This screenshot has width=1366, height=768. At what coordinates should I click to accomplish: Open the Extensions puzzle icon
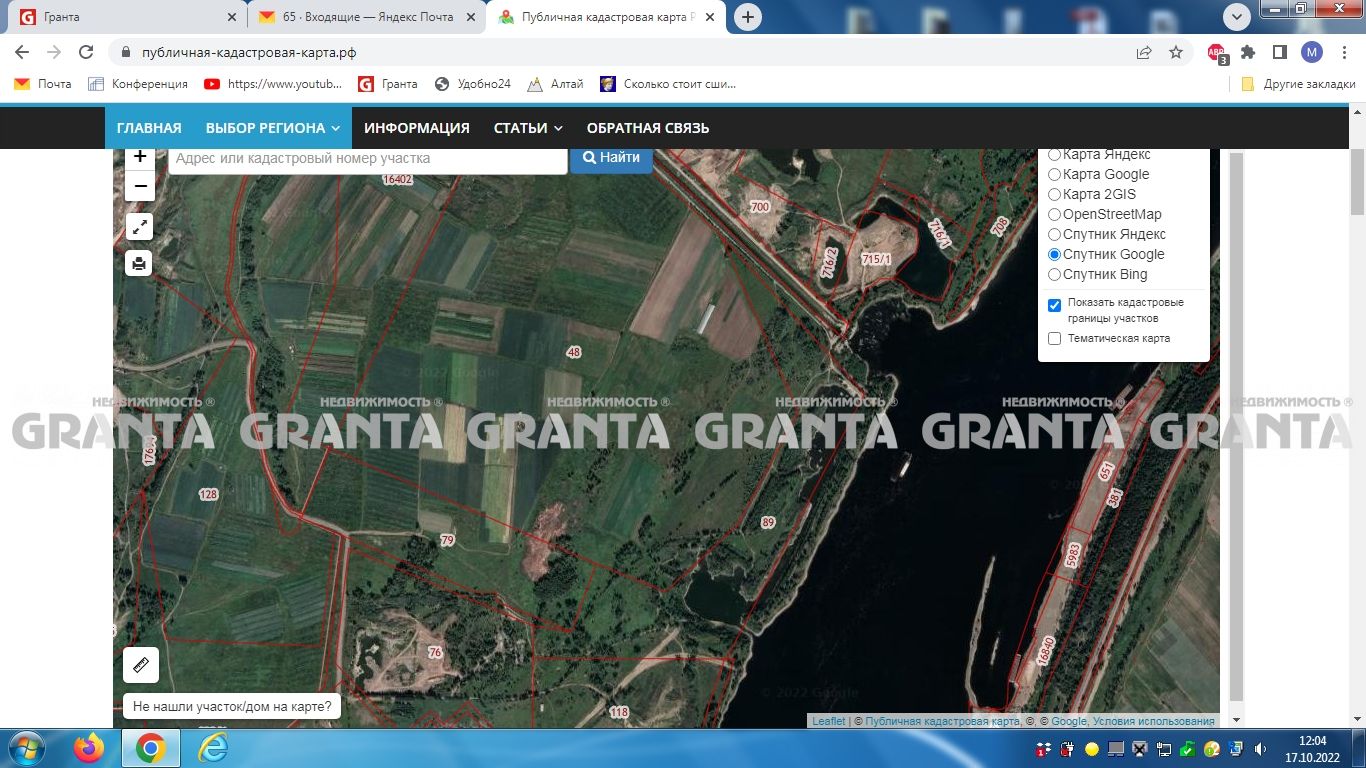click(1248, 52)
